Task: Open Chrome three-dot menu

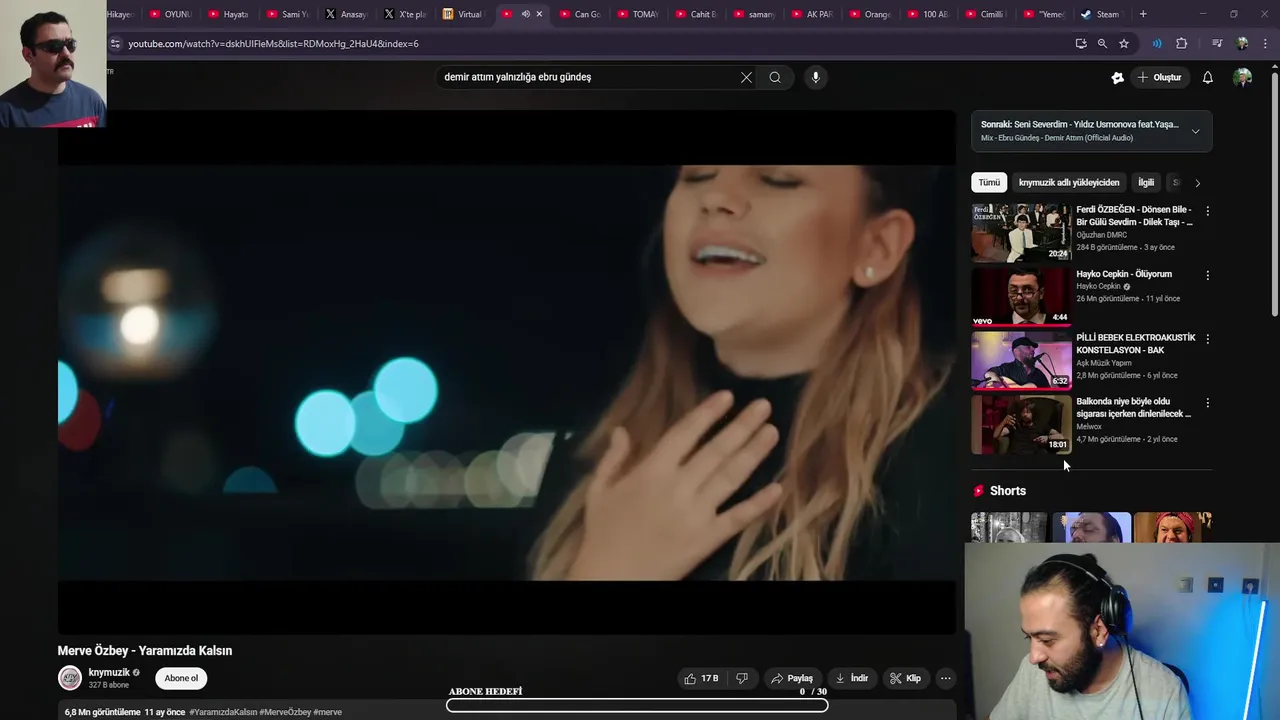Action: pyautogui.click(x=1266, y=44)
